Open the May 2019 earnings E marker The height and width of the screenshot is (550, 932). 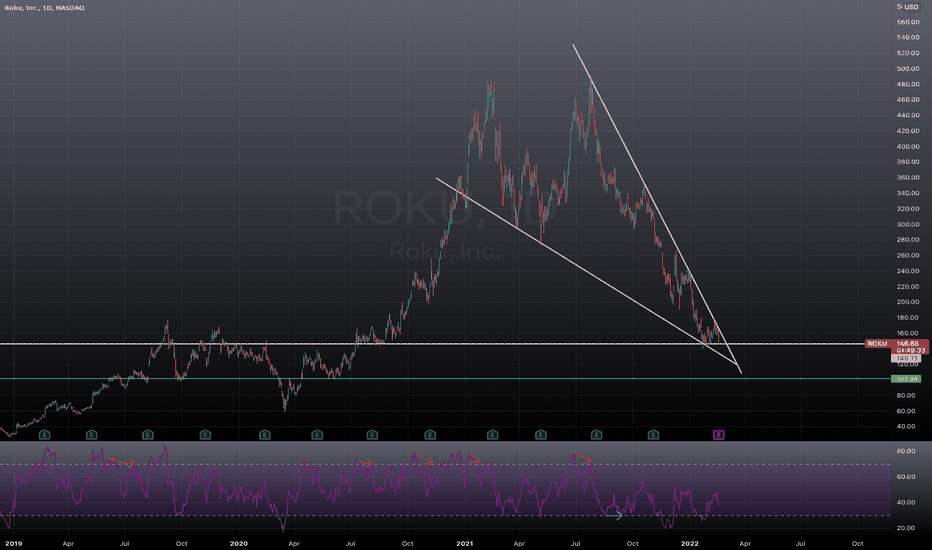coord(92,435)
